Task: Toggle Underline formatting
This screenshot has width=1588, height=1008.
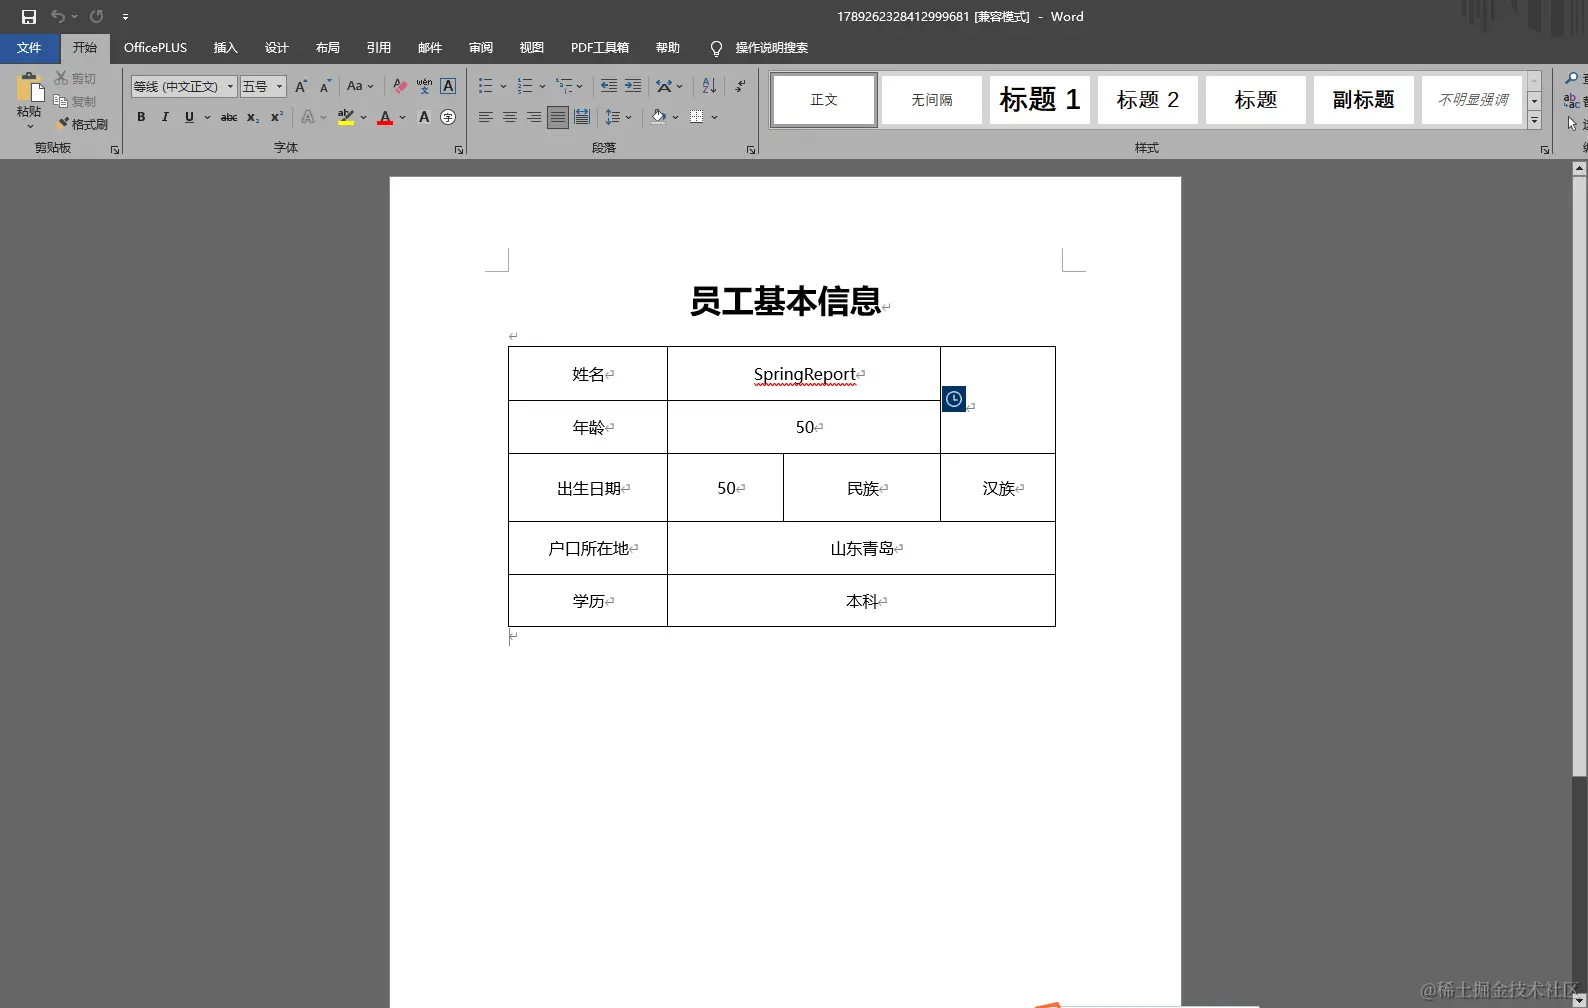Action: tap(189, 117)
